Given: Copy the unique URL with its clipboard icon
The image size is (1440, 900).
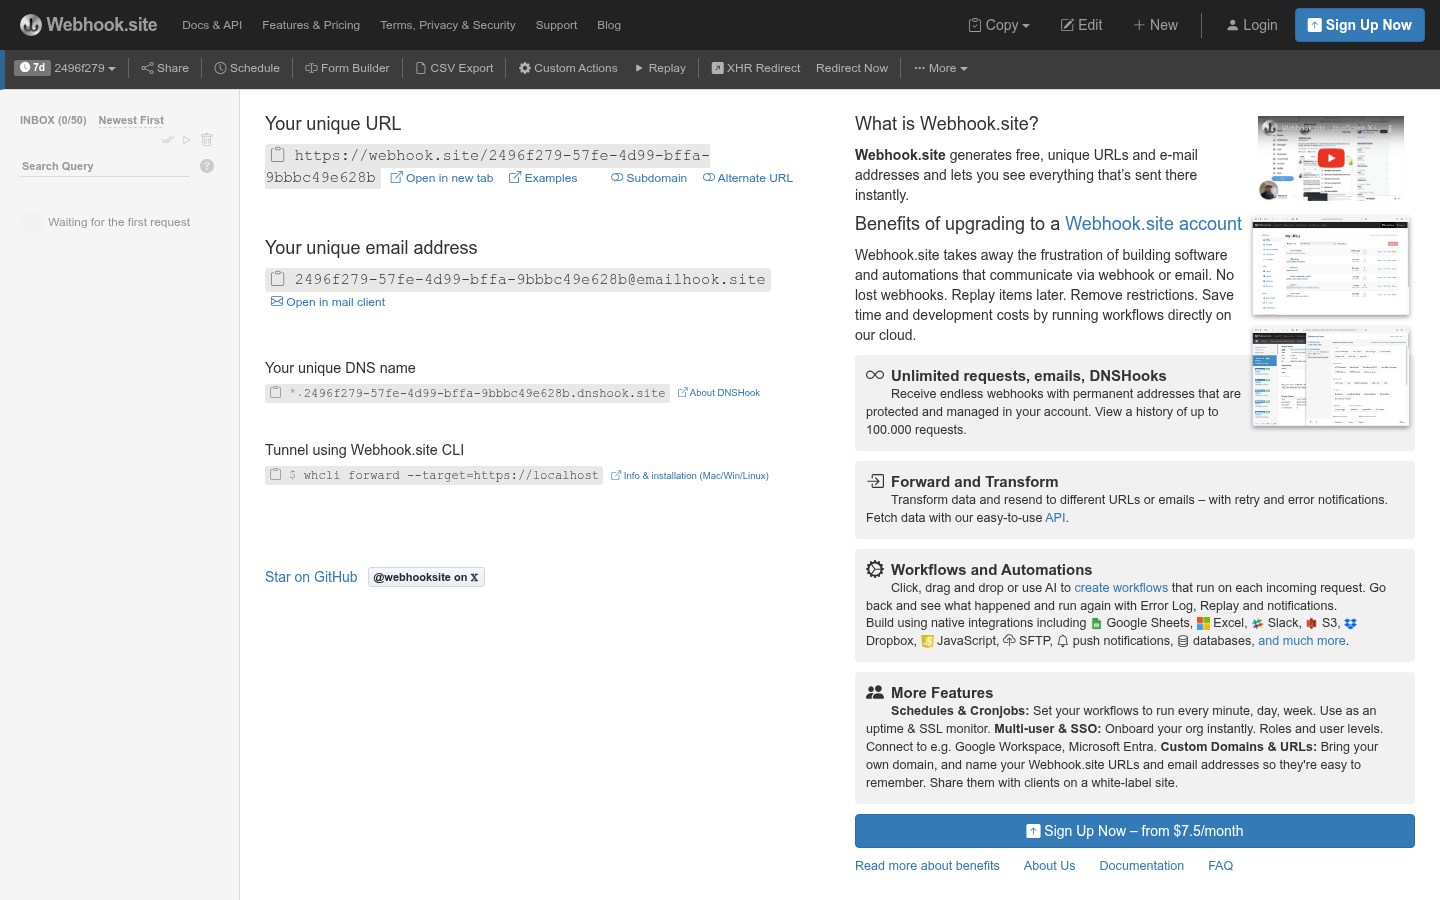Looking at the screenshot, I should 278,155.
